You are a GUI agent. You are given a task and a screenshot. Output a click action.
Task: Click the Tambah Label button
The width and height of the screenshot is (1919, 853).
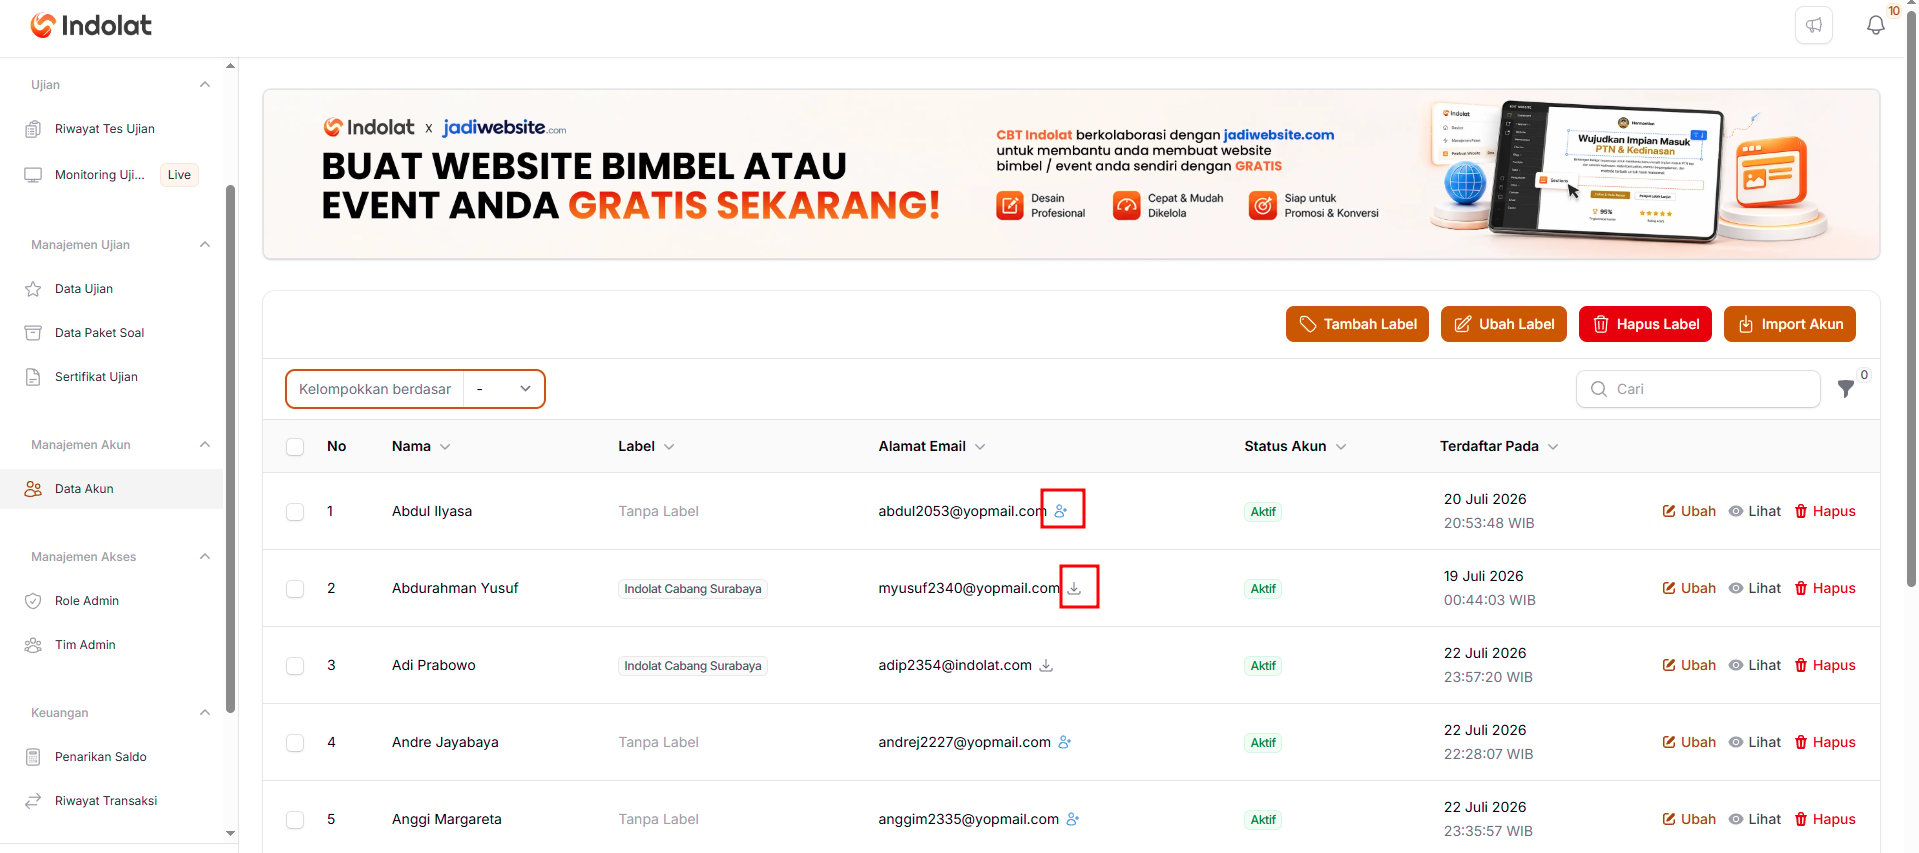coord(1357,324)
